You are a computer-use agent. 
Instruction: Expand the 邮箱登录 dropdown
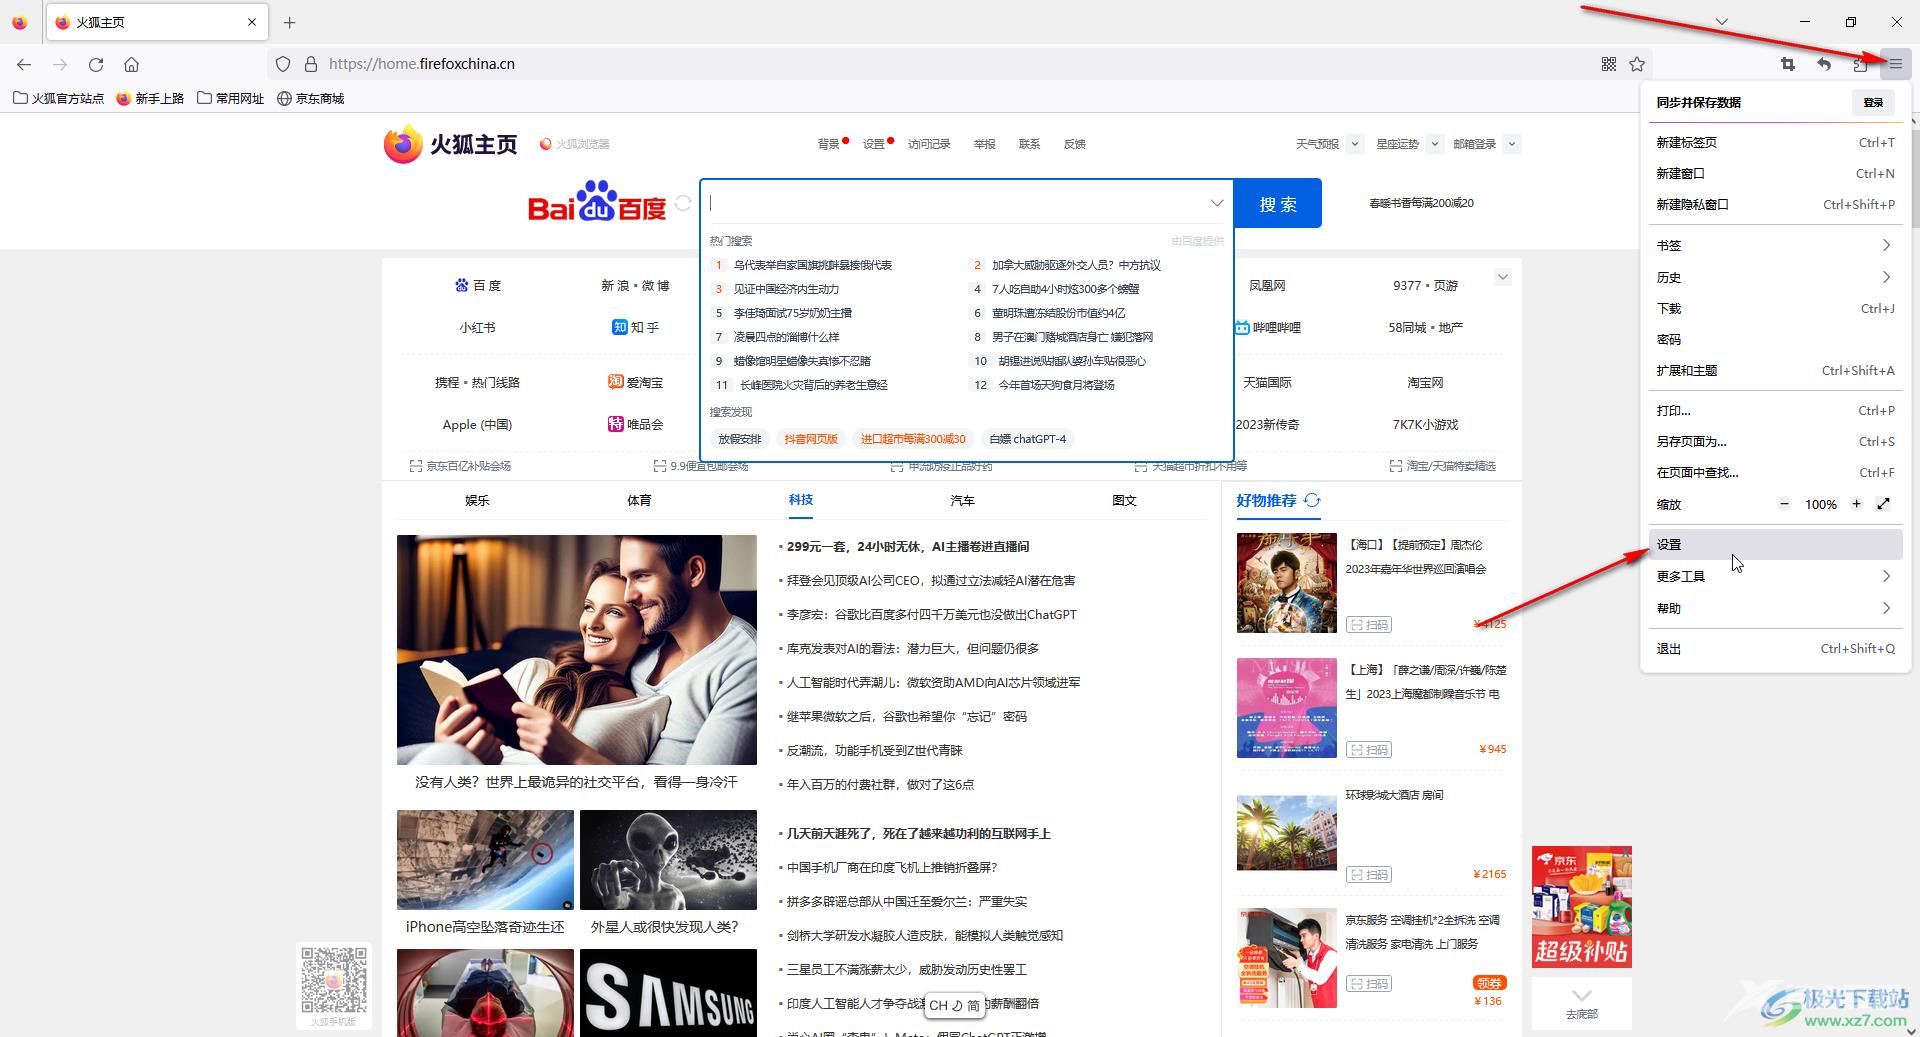click(x=1512, y=144)
